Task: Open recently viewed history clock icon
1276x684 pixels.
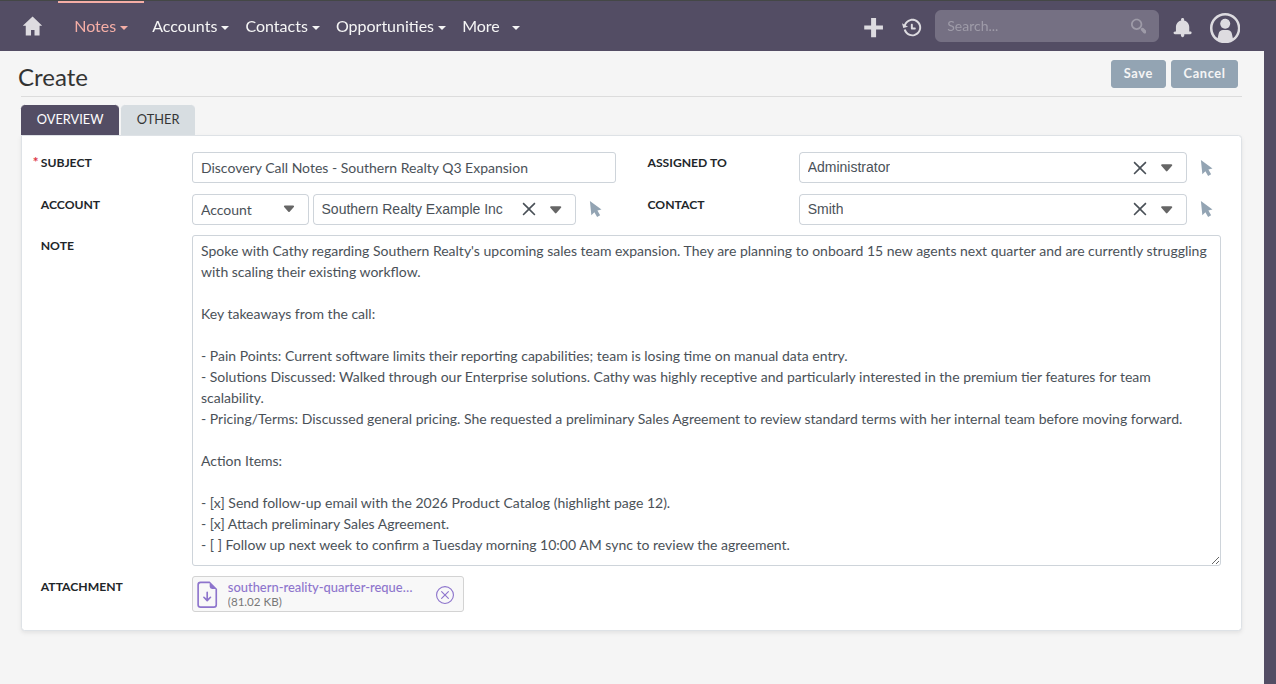Action: 911,27
